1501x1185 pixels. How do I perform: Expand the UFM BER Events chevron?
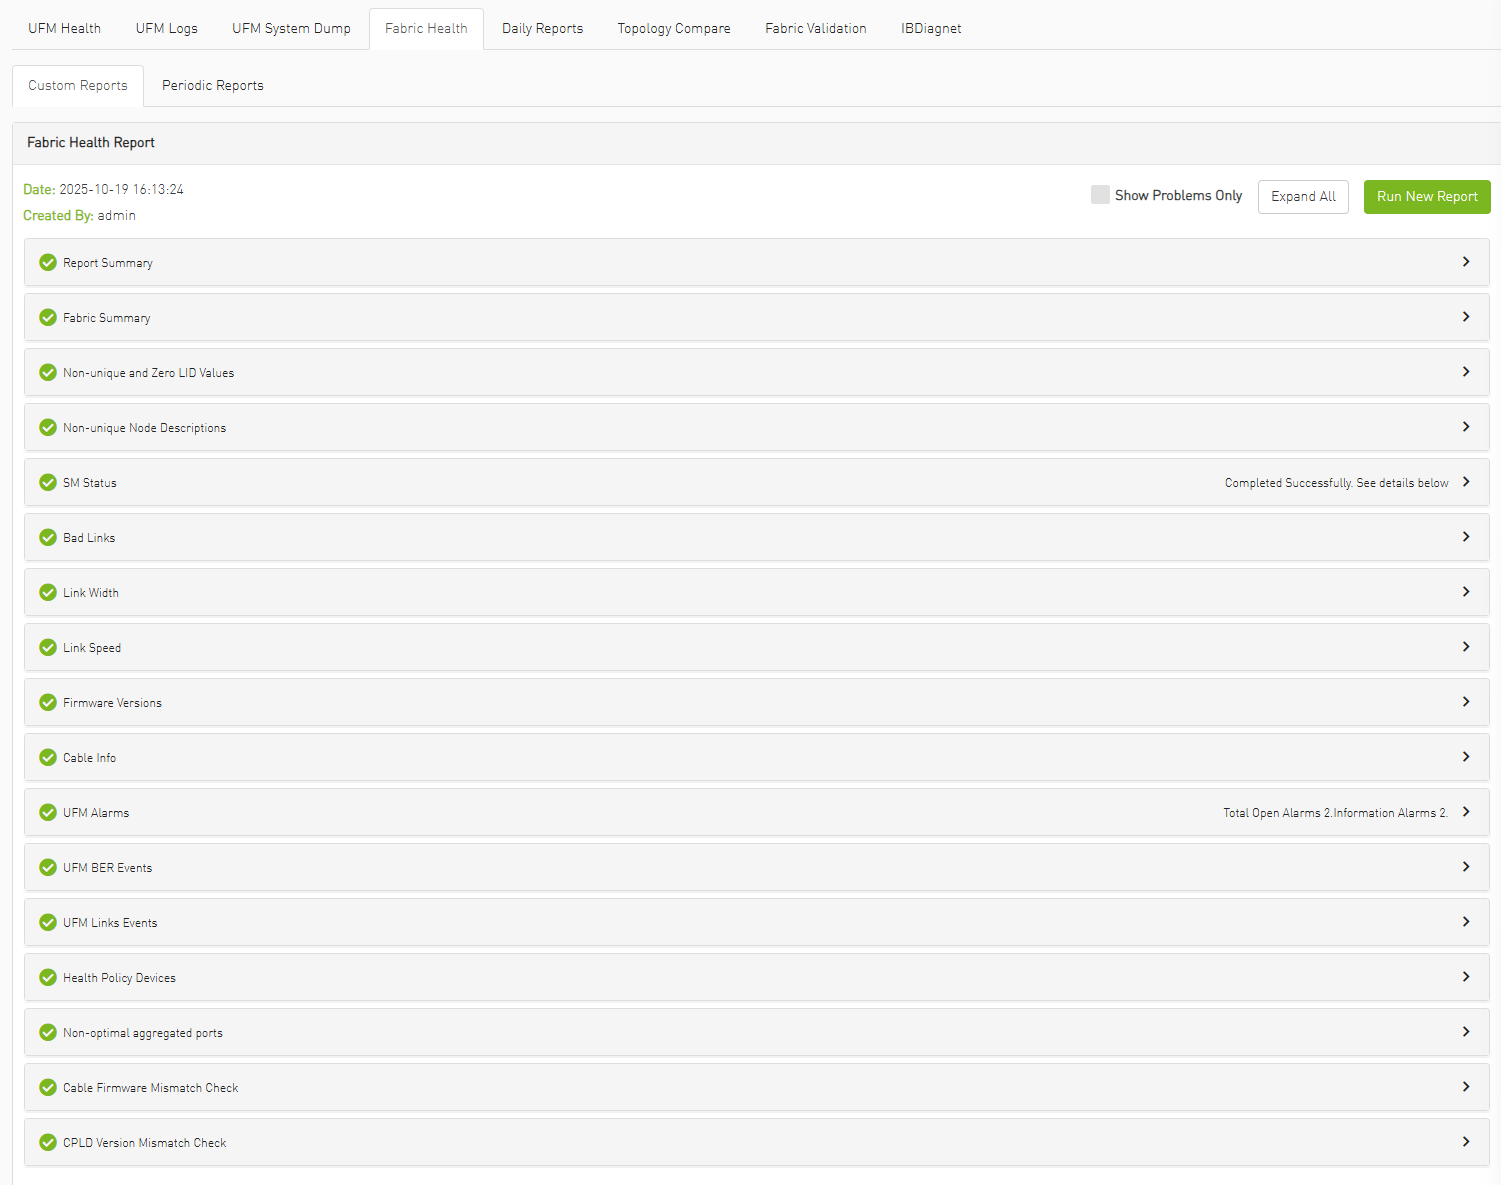(1466, 867)
